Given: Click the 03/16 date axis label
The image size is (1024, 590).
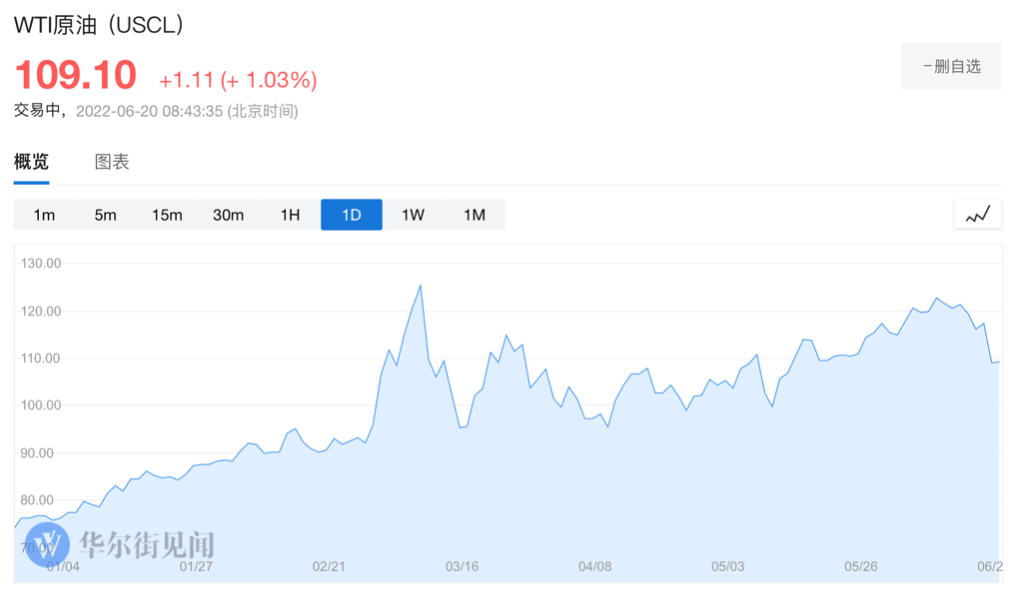Looking at the screenshot, I should click(462, 566).
